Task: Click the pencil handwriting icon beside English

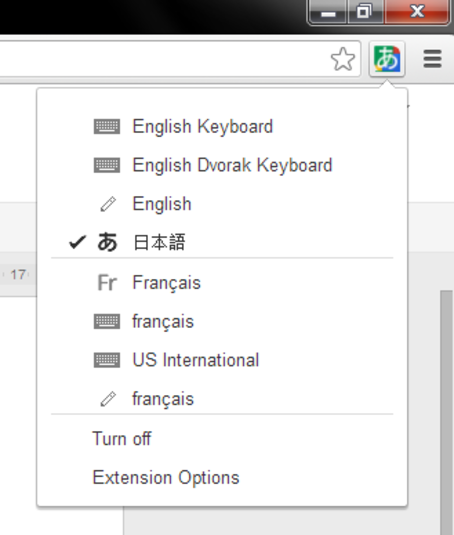Action: (108, 204)
